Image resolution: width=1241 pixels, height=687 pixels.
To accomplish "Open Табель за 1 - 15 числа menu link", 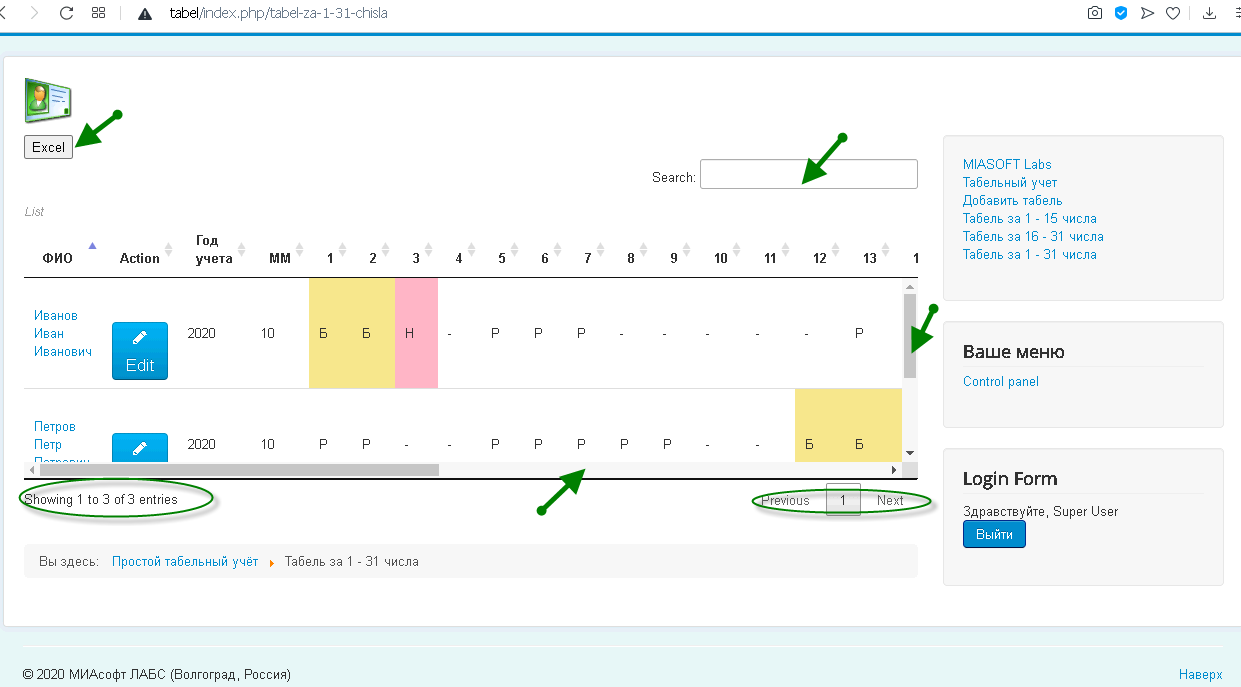I will click(1029, 218).
